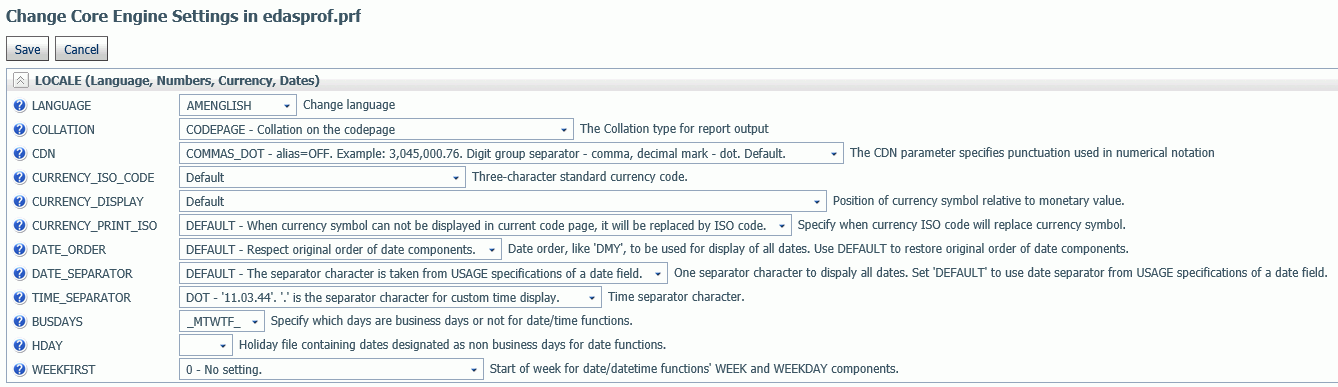
Task: Click help icon next to LANGUAGE
Action: tap(20, 105)
